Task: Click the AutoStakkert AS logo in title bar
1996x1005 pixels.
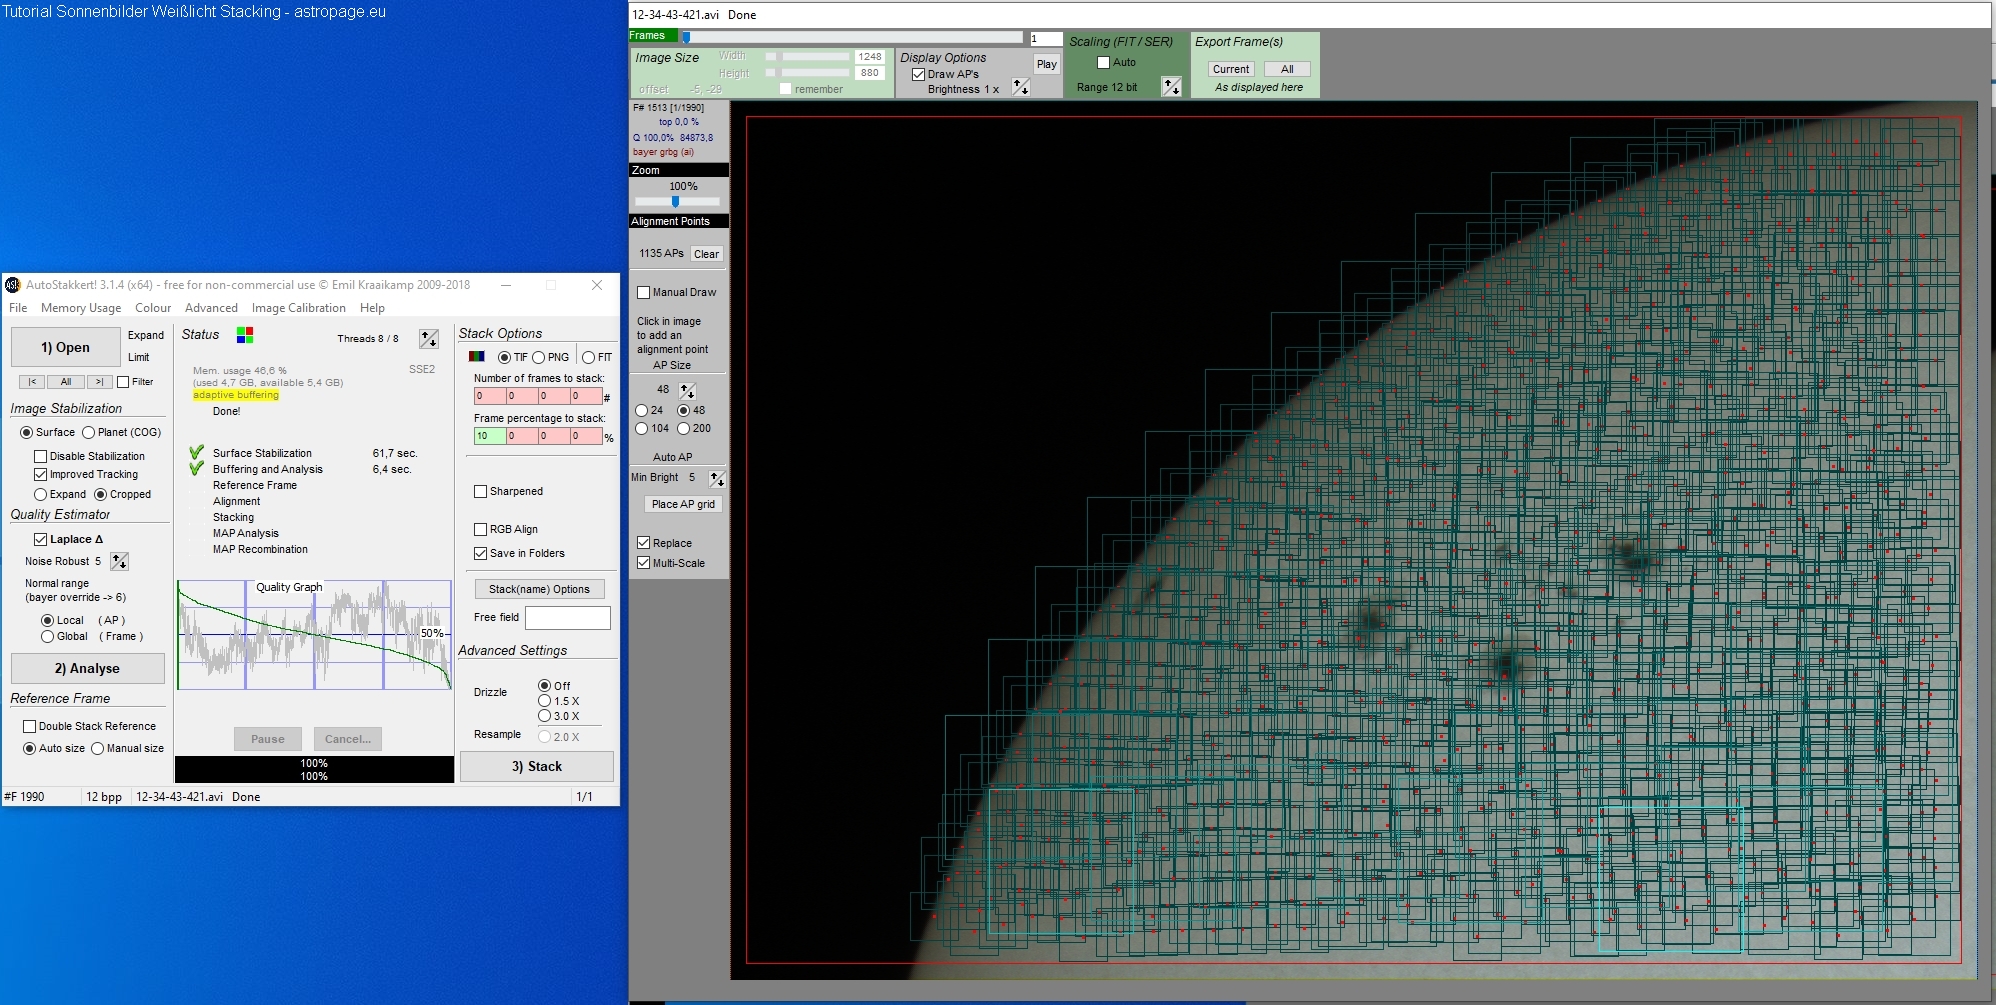Action: pos(13,285)
